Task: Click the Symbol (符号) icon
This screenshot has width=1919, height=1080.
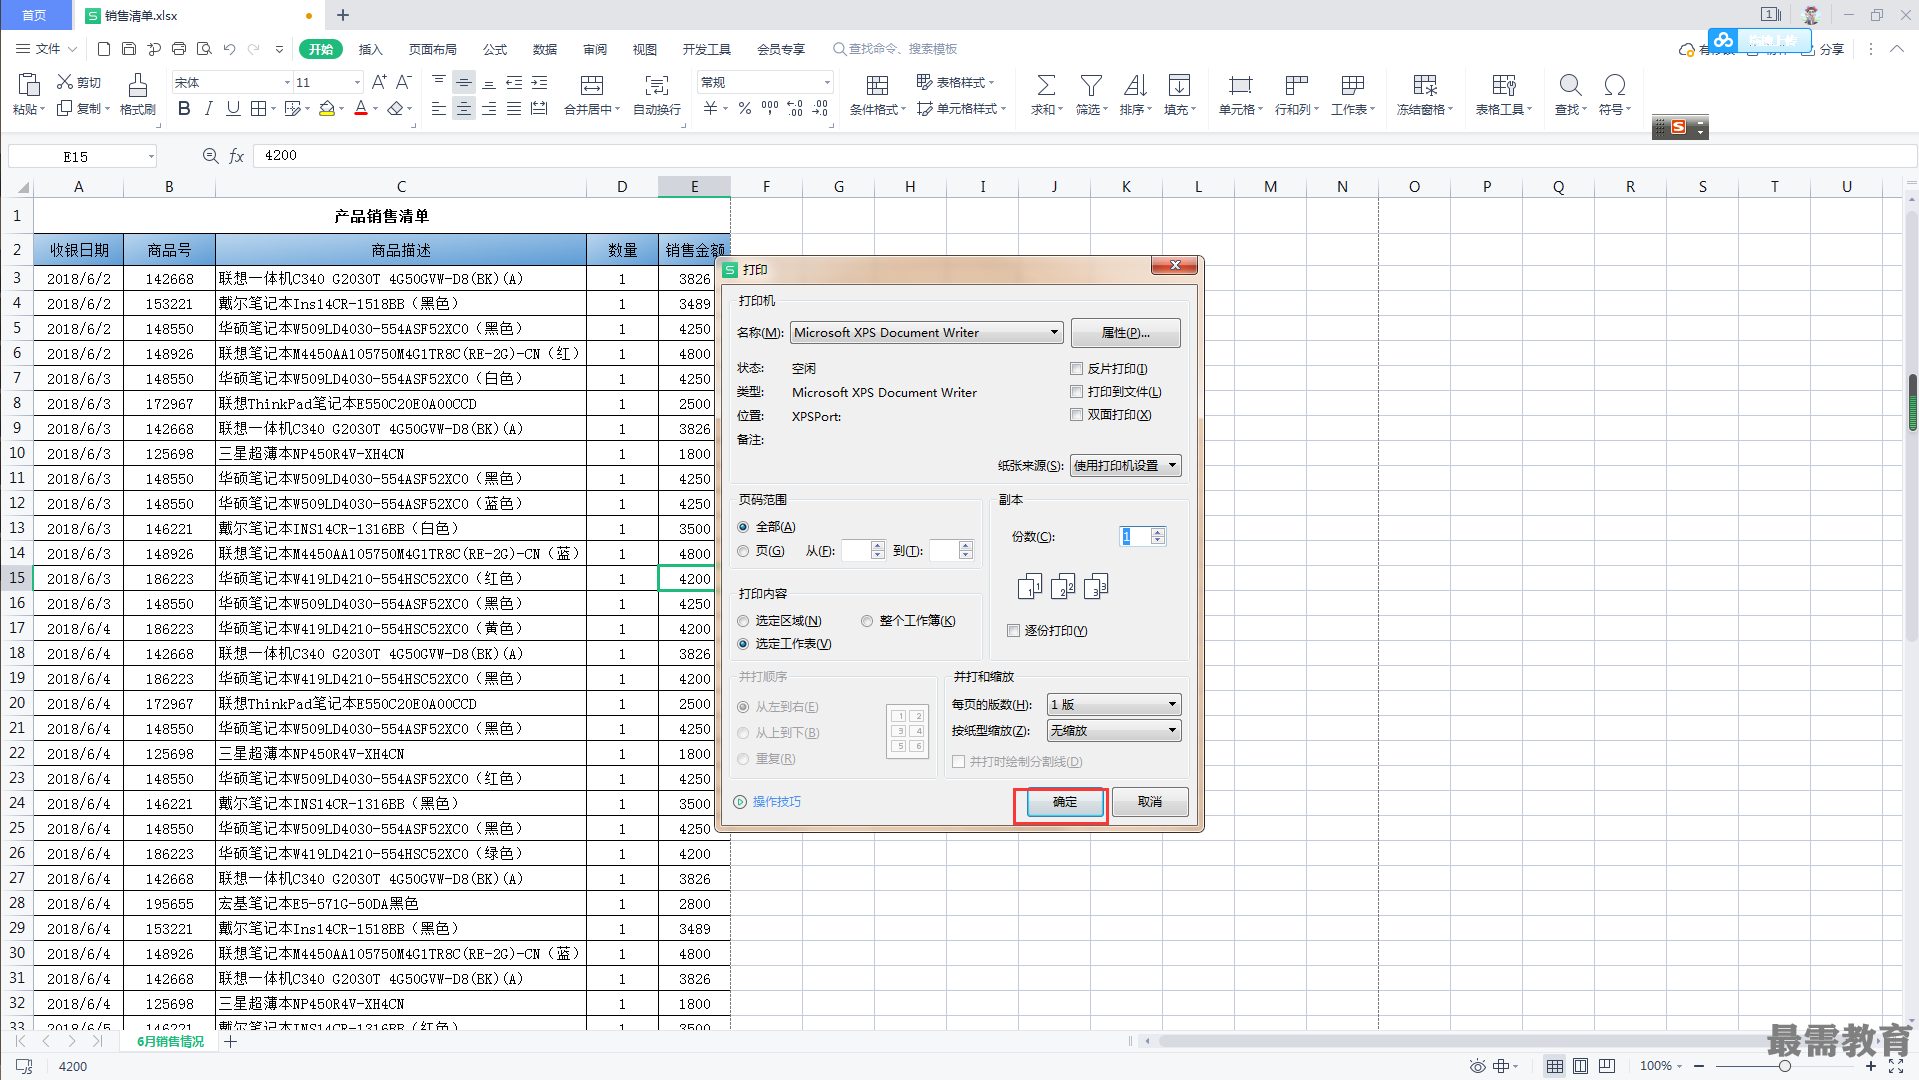Action: coord(1614,85)
